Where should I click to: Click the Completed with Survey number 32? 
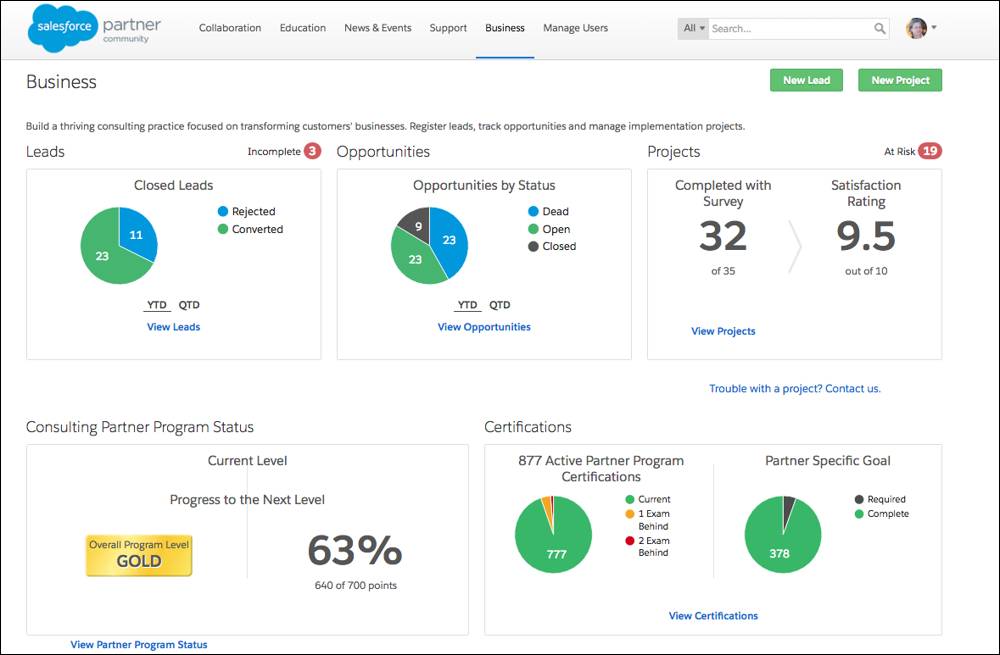[723, 236]
